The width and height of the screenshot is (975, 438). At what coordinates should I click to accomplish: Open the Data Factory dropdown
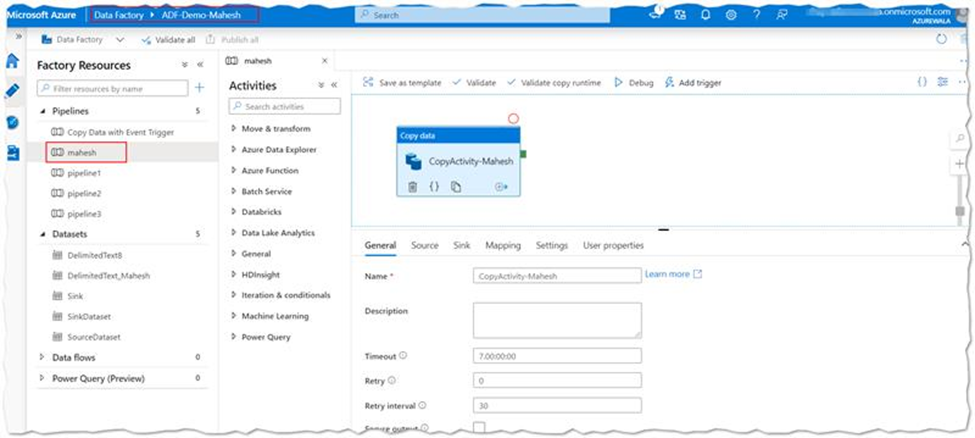pos(83,39)
